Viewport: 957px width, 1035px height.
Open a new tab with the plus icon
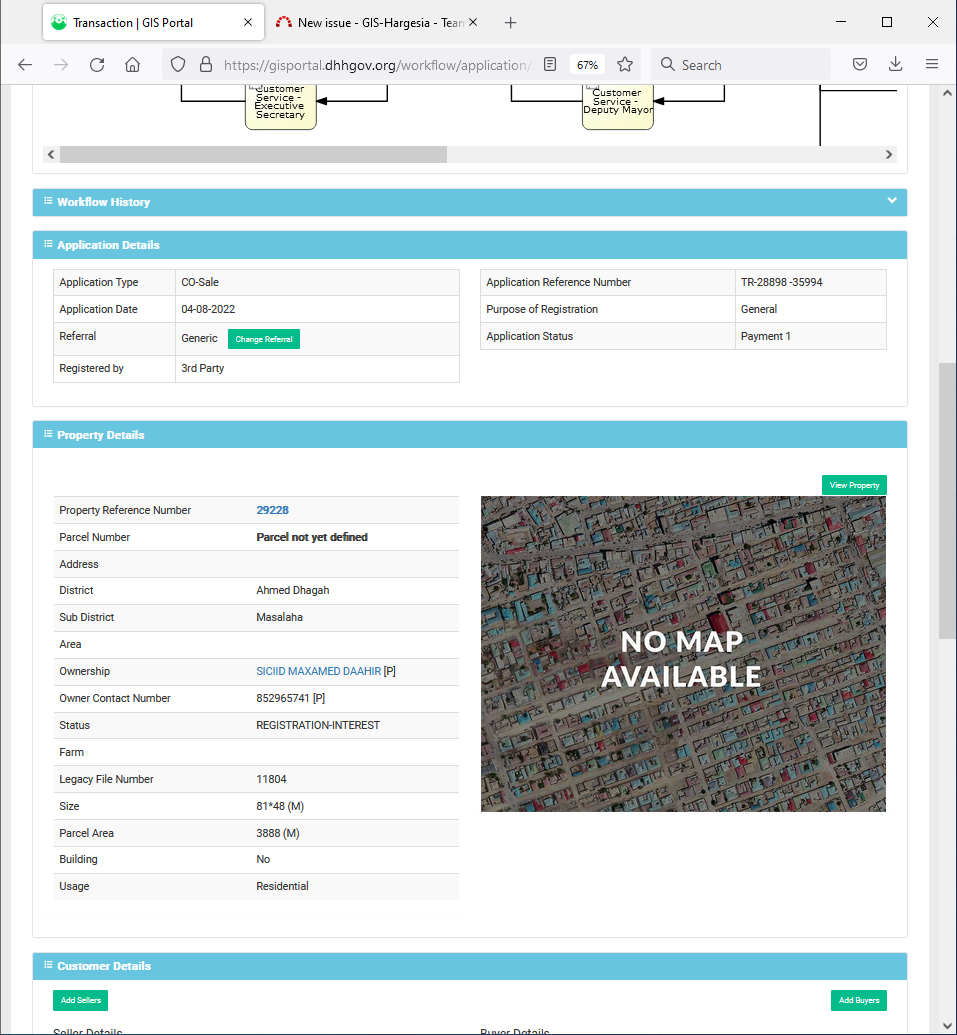pos(510,22)
